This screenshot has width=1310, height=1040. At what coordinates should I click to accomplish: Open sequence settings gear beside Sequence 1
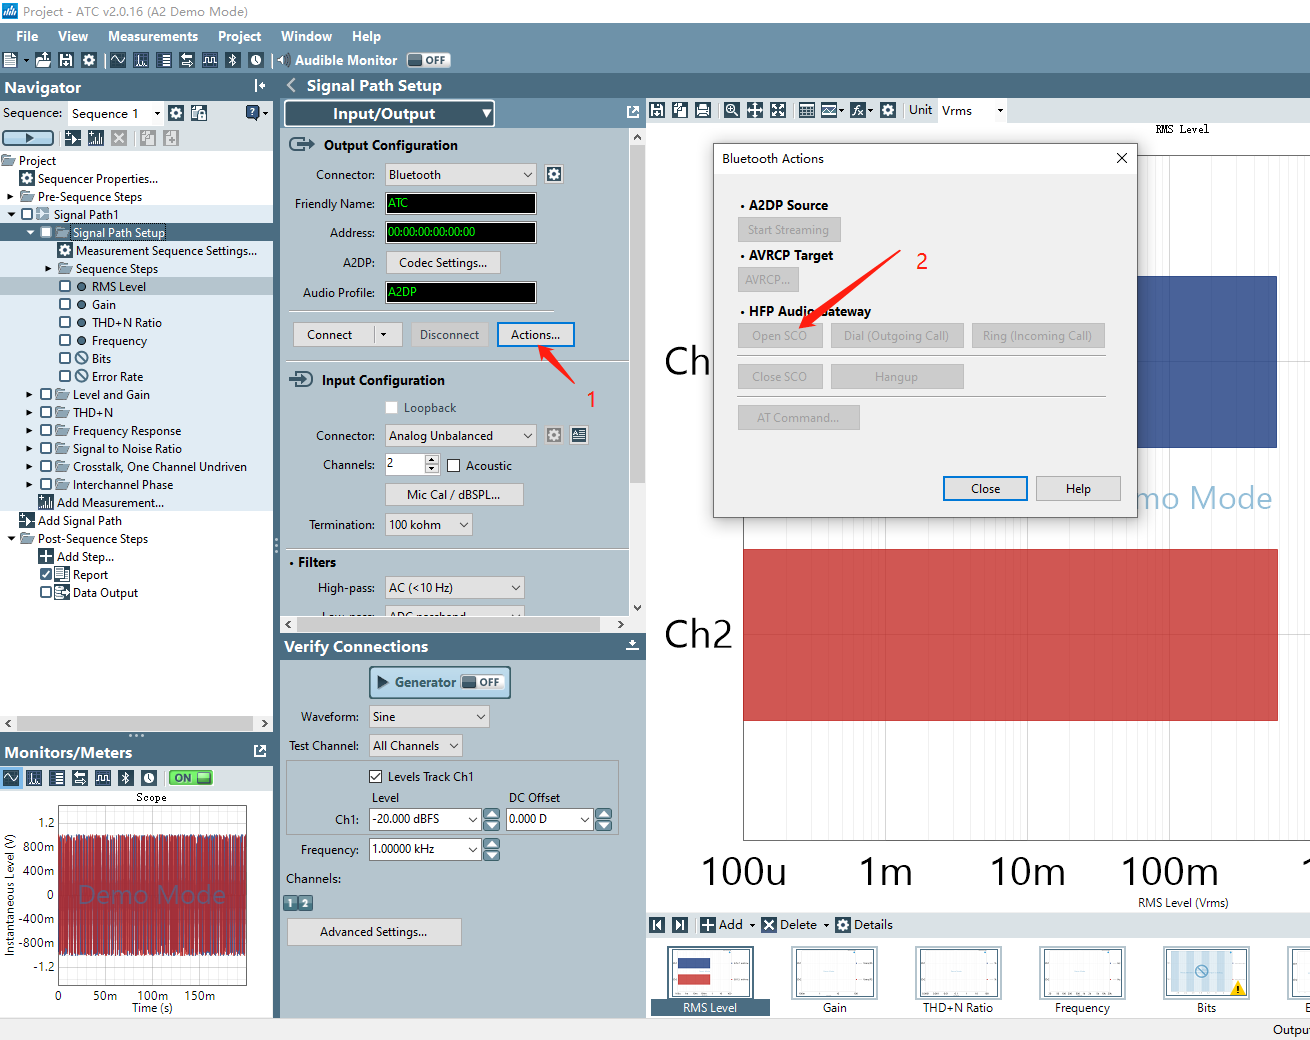point(176,113)
